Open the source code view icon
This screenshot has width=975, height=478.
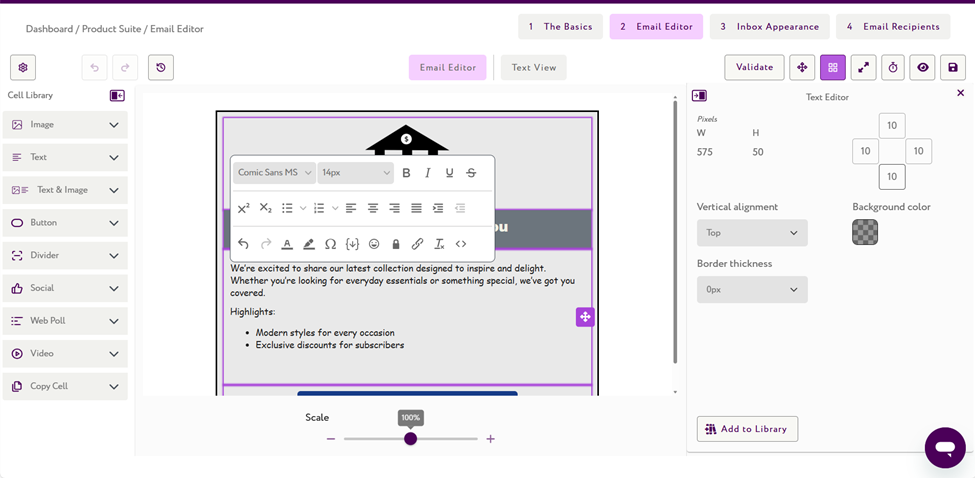coord(461,244)
